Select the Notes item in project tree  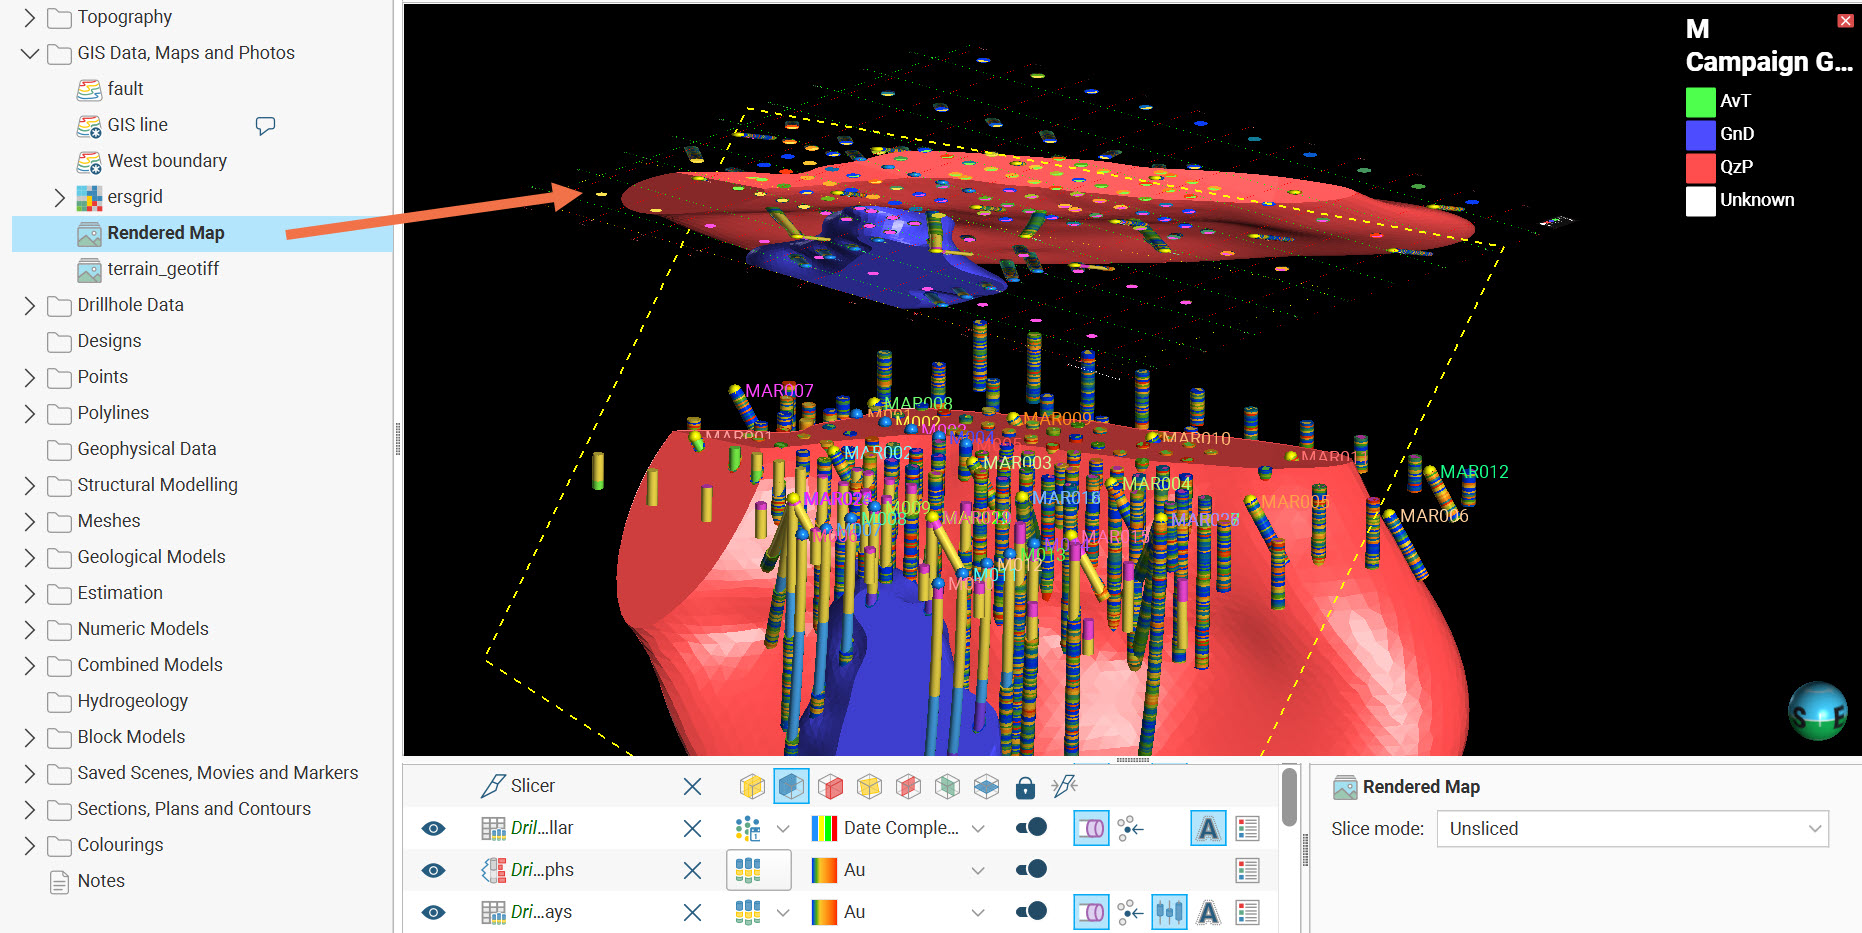(x=101, y=881)
